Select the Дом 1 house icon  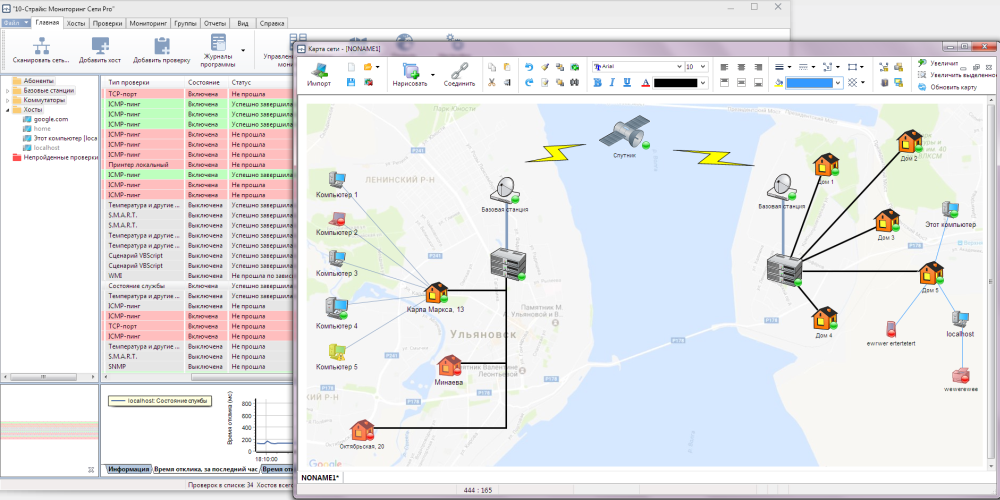(x=826, y=165)
